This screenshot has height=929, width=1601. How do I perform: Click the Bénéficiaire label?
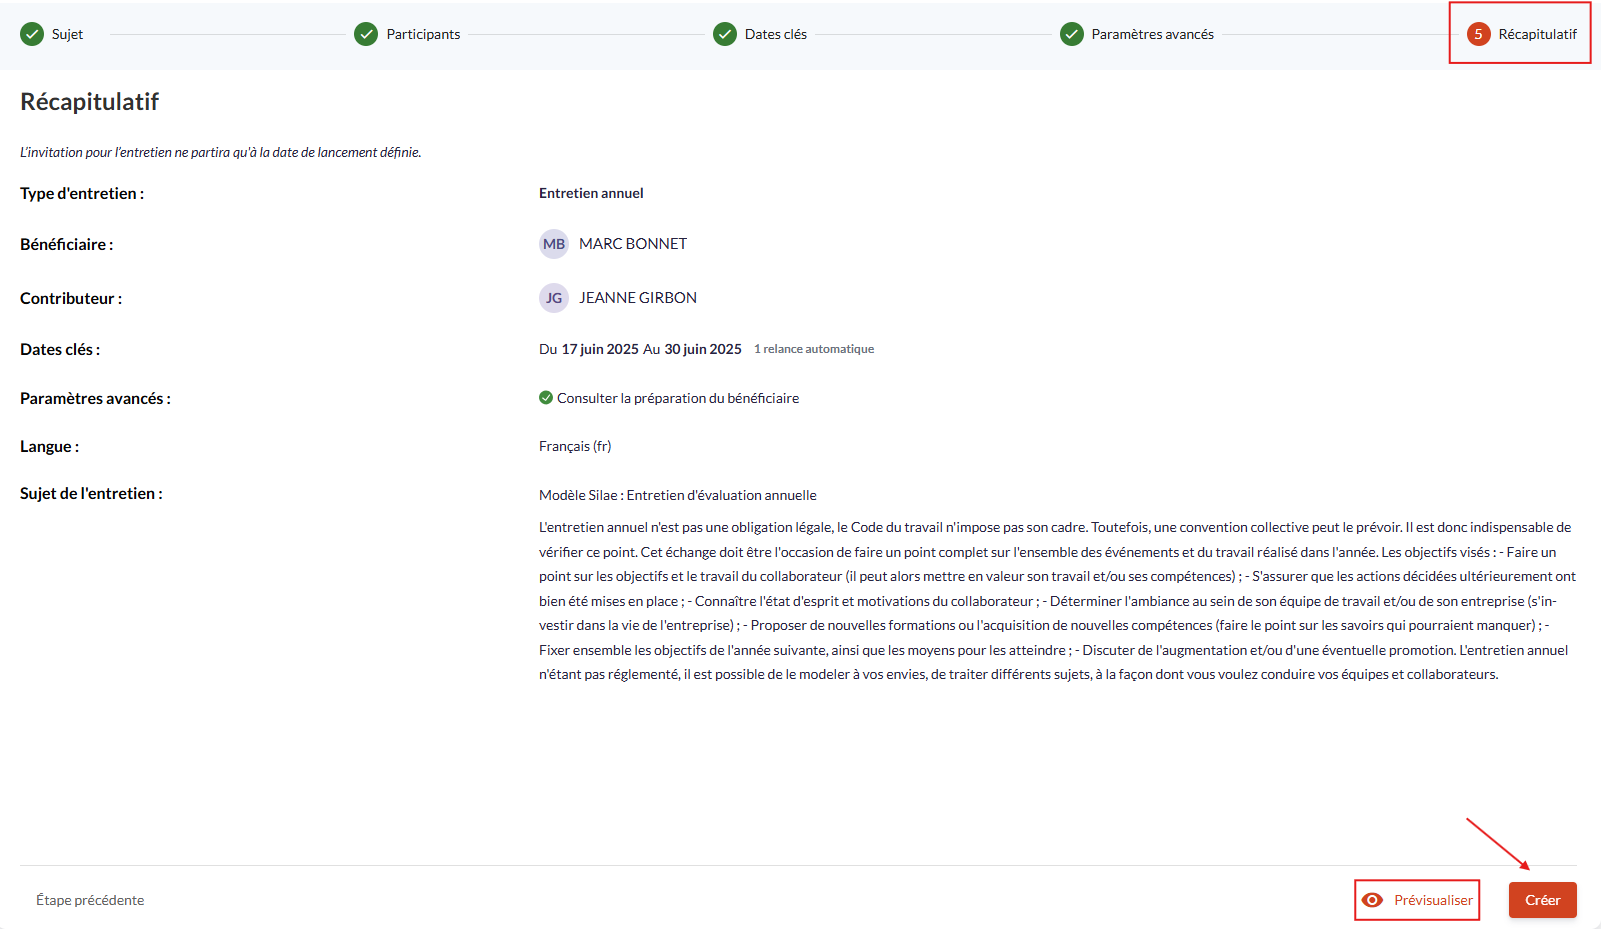pos(67,245)
